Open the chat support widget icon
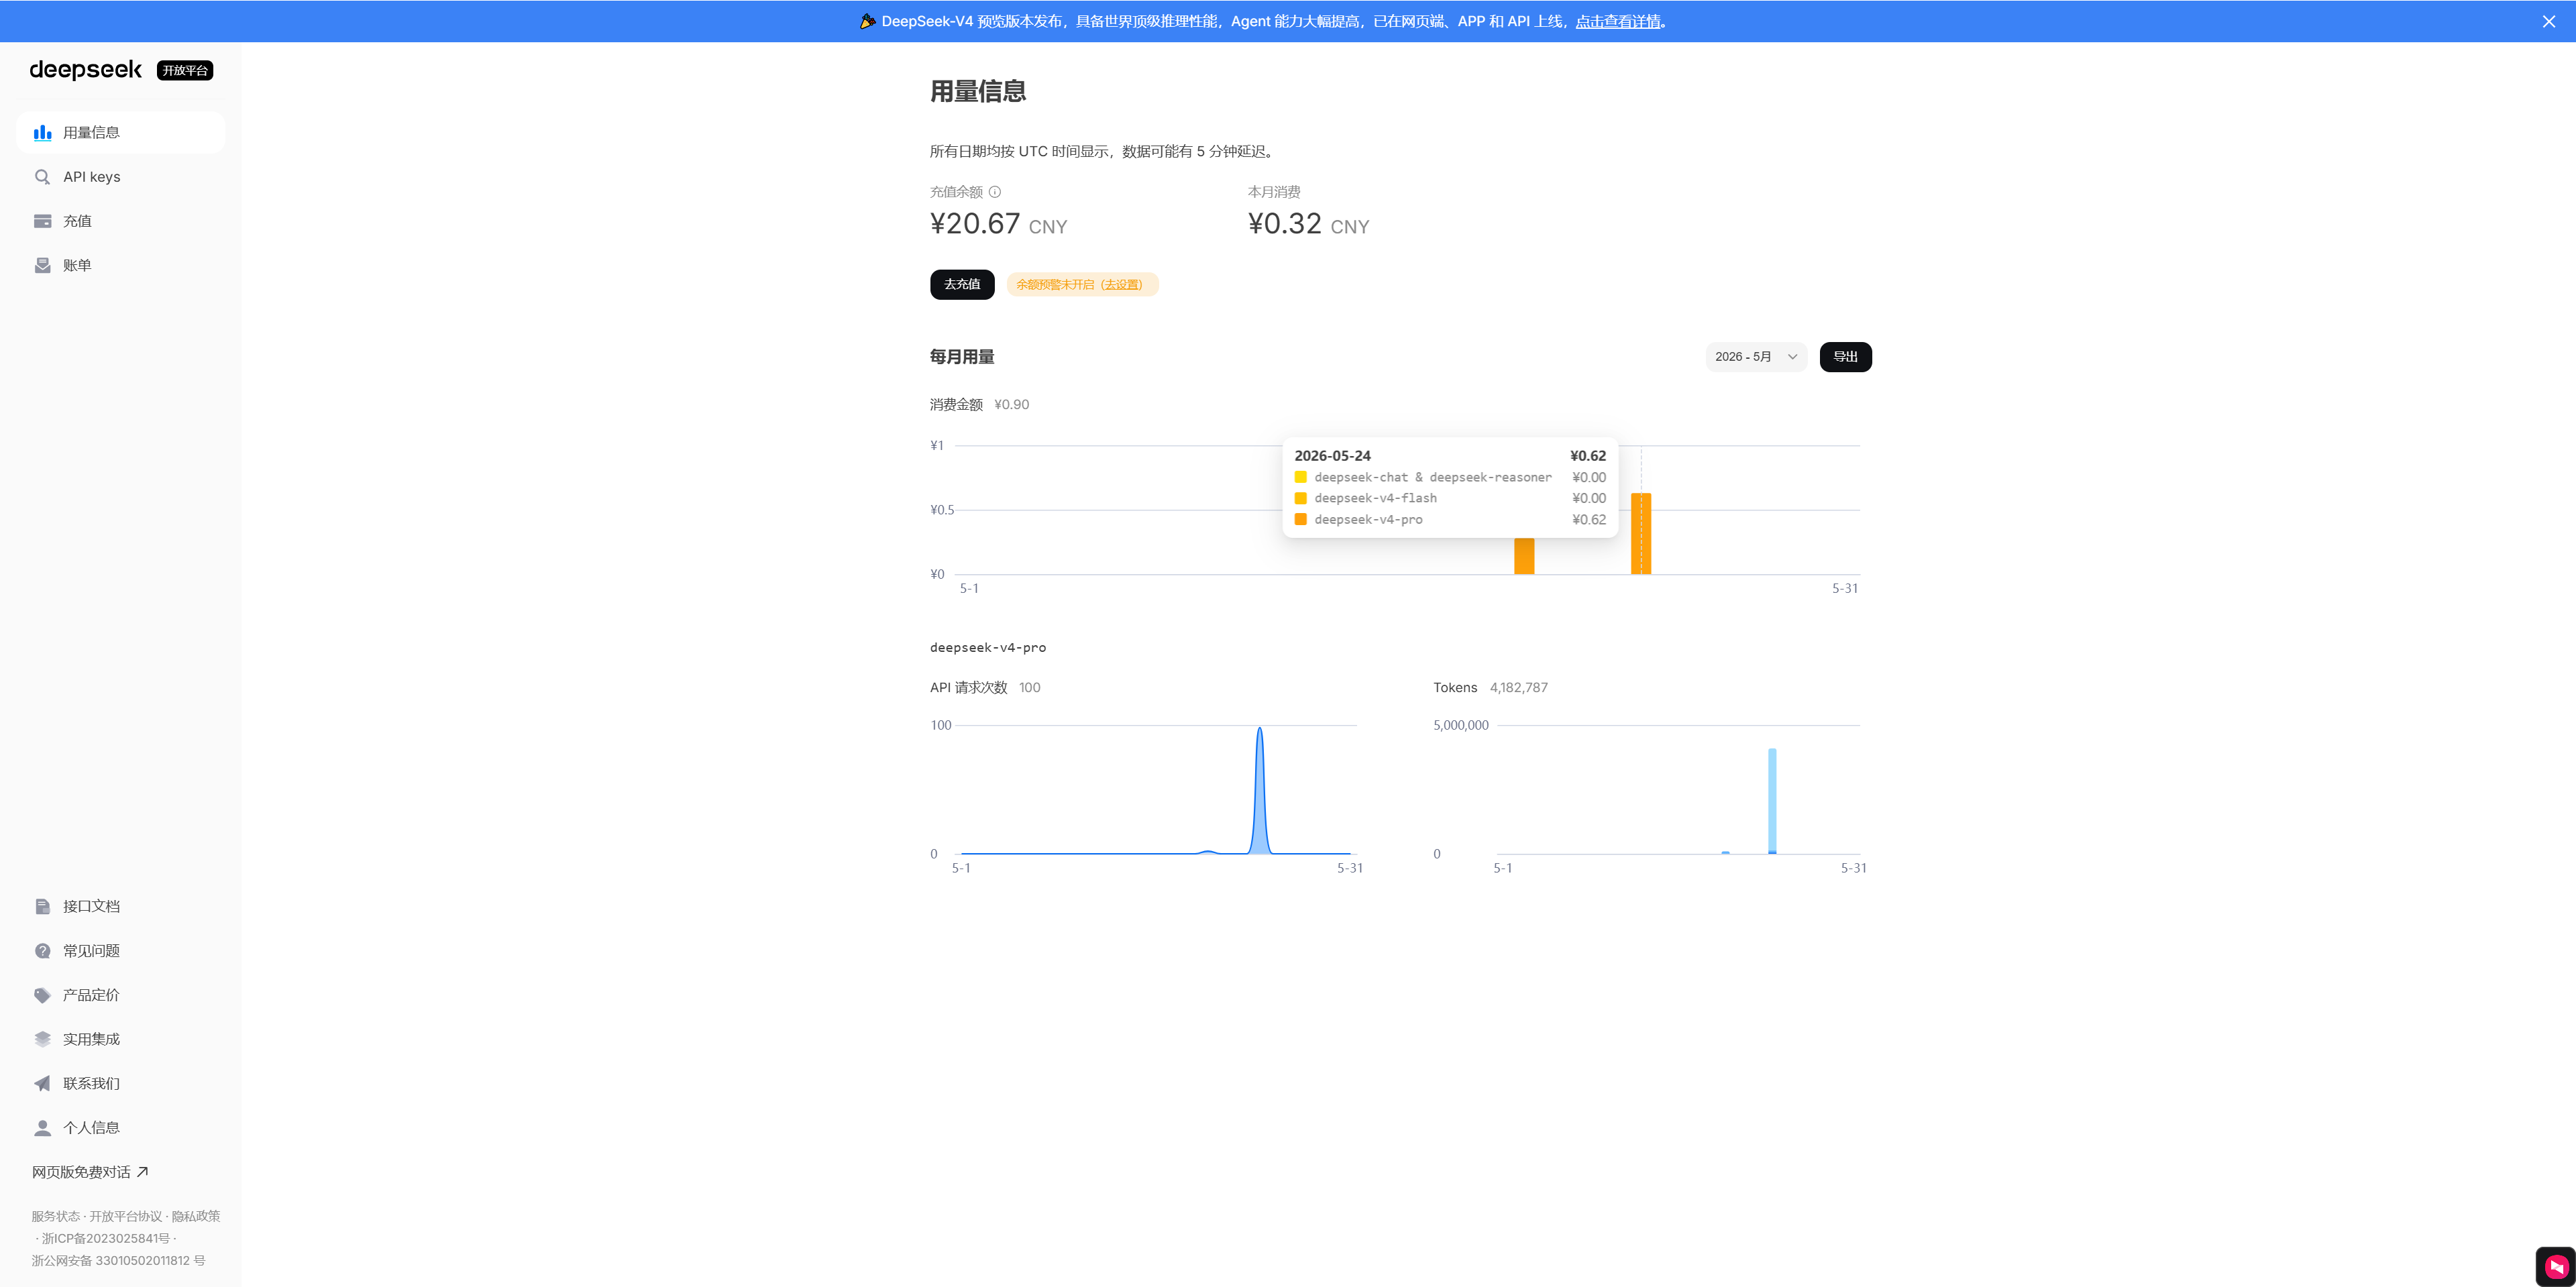This screenshot has width=2576, height=1287. click(2556, 1266)
